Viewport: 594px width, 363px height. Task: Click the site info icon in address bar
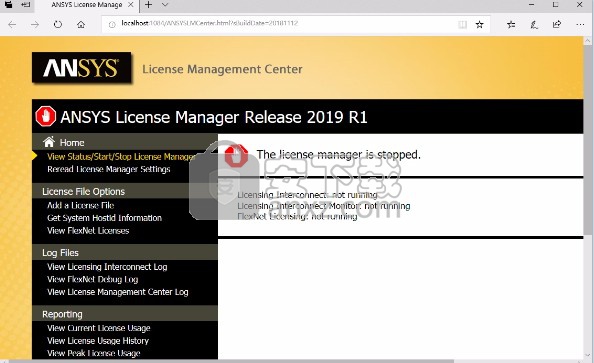pyautogui.click(x=112, y=25)
